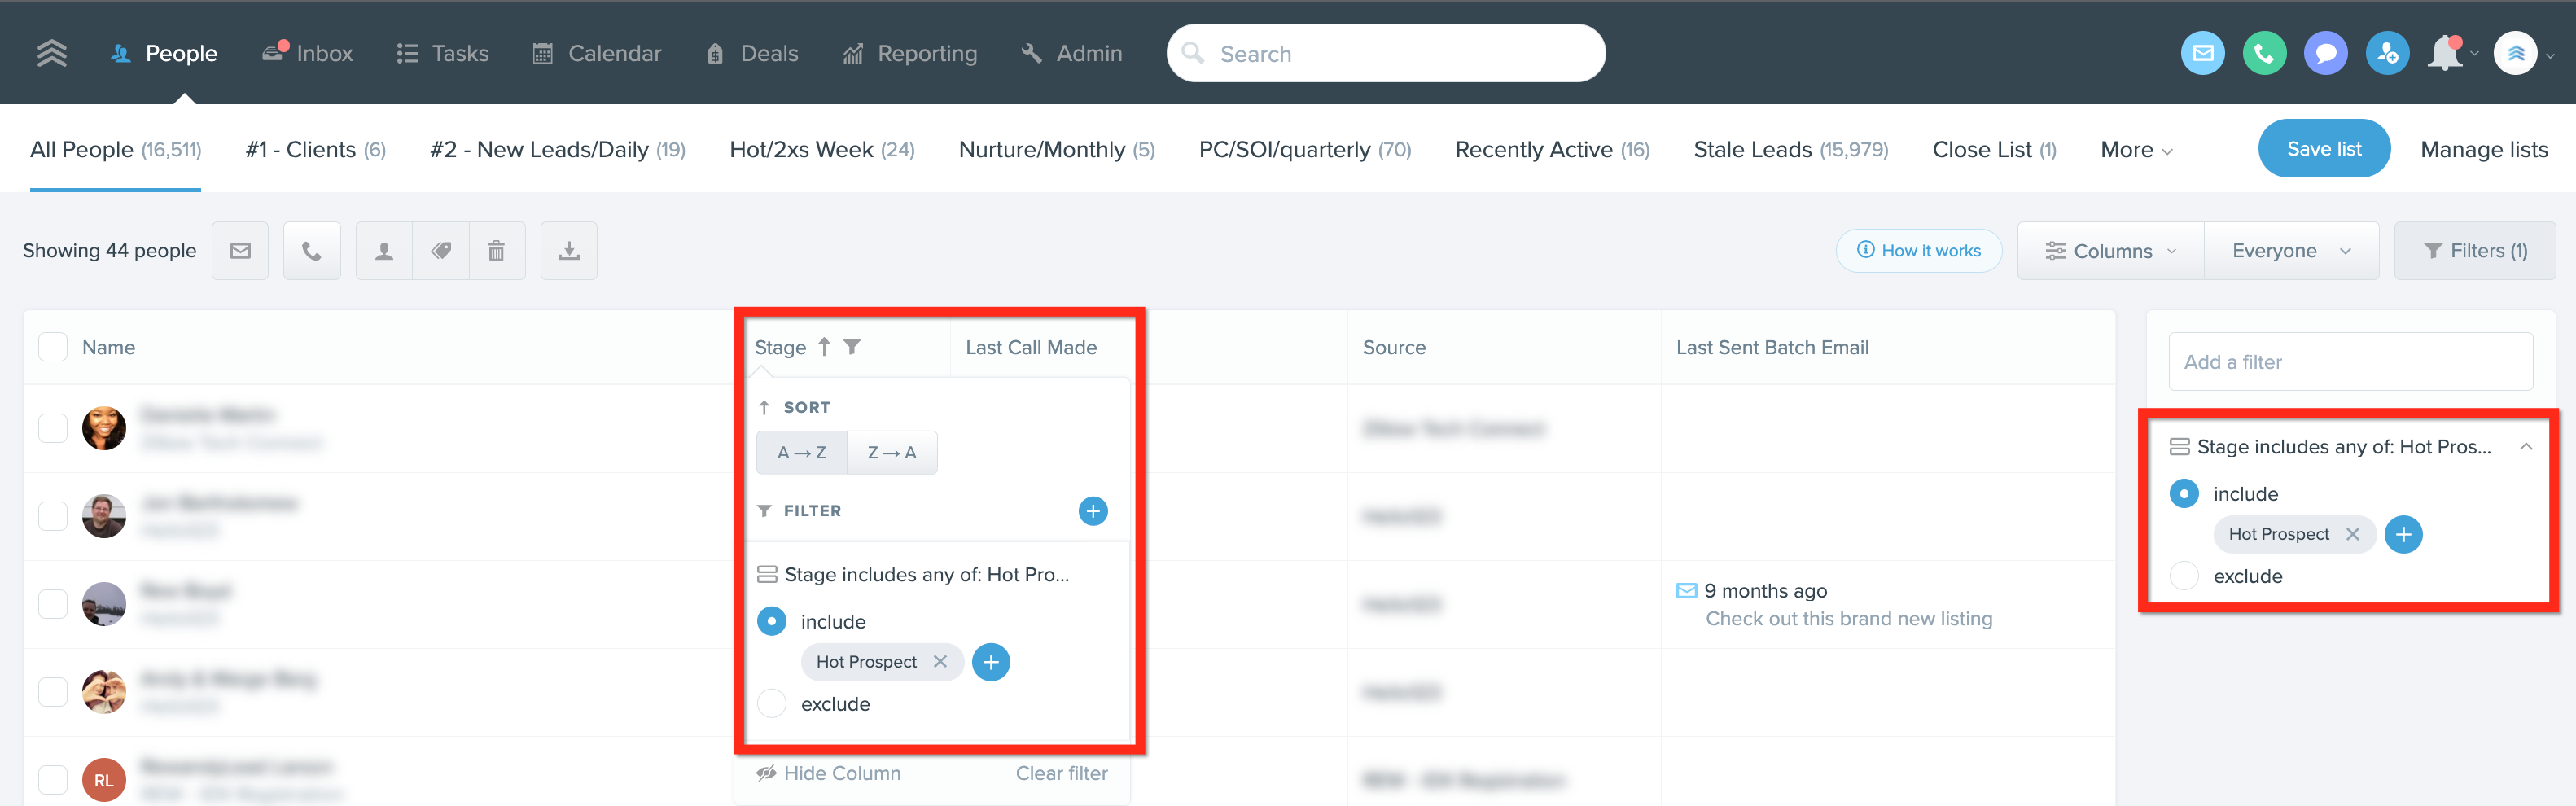Click the trash icon to delete selected people

tap(497, 250)
